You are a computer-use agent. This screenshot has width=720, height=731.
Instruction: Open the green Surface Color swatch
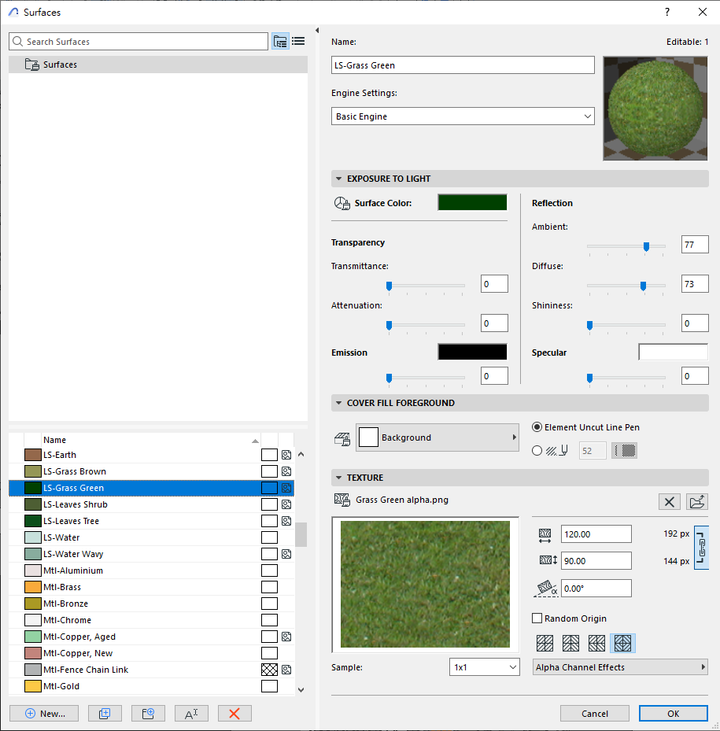point(472,202)
